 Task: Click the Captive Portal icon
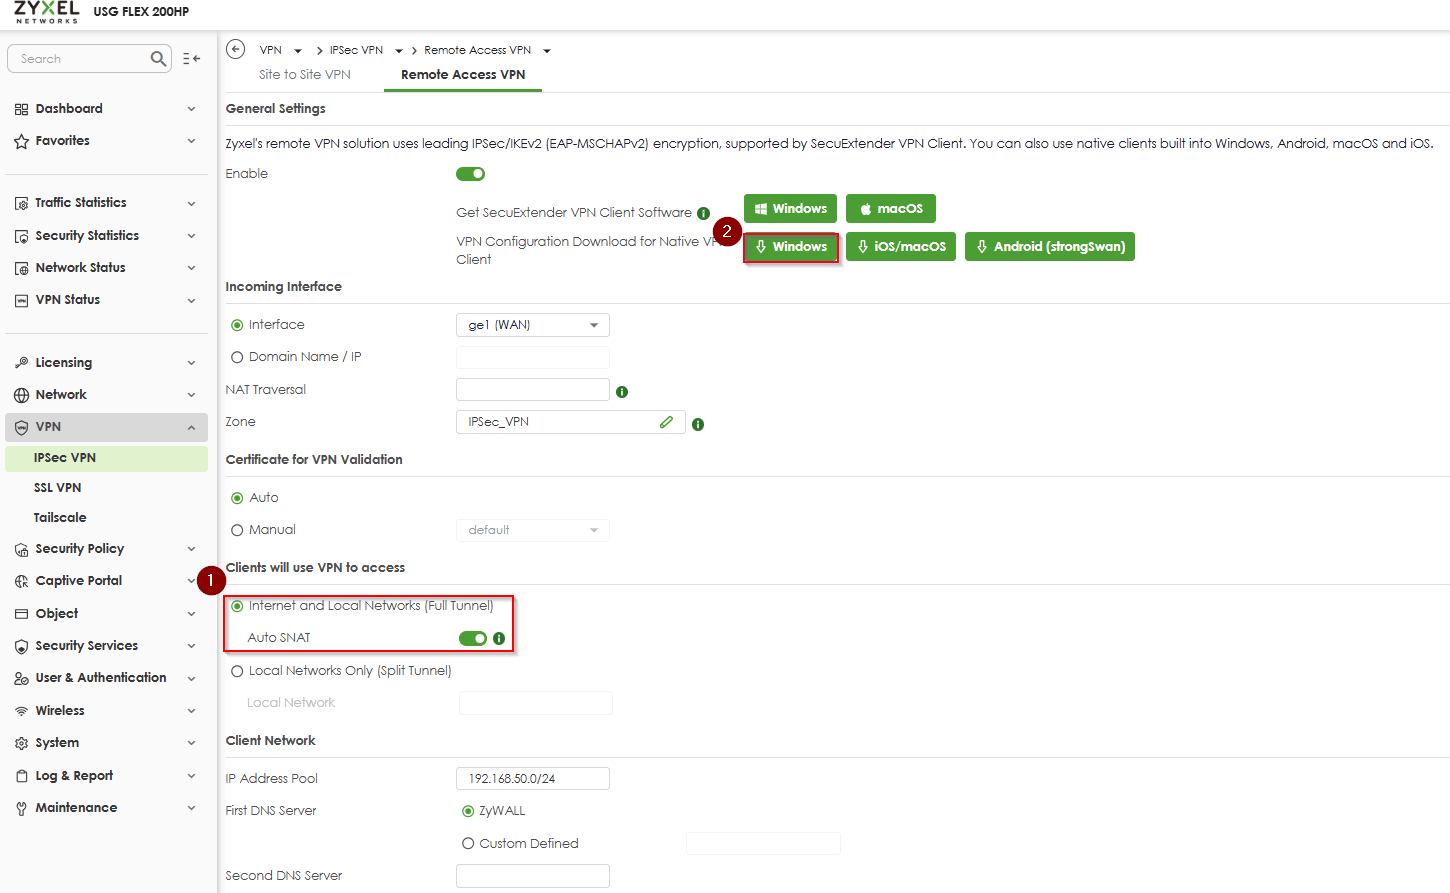21,581
